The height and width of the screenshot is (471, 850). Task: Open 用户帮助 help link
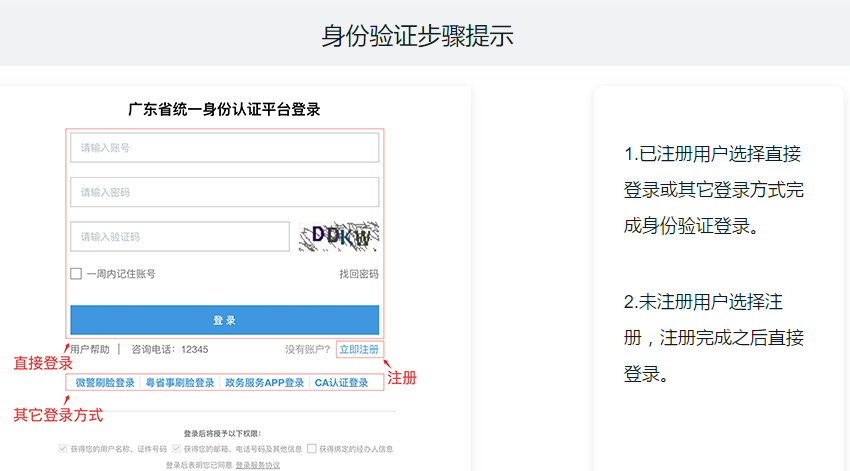[90, 350]
